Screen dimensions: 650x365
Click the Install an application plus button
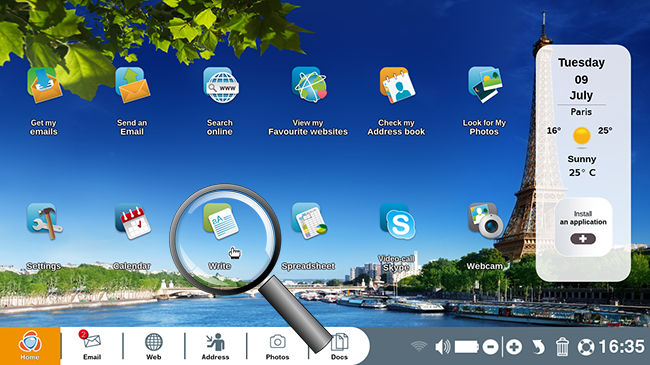coord(583,239)
